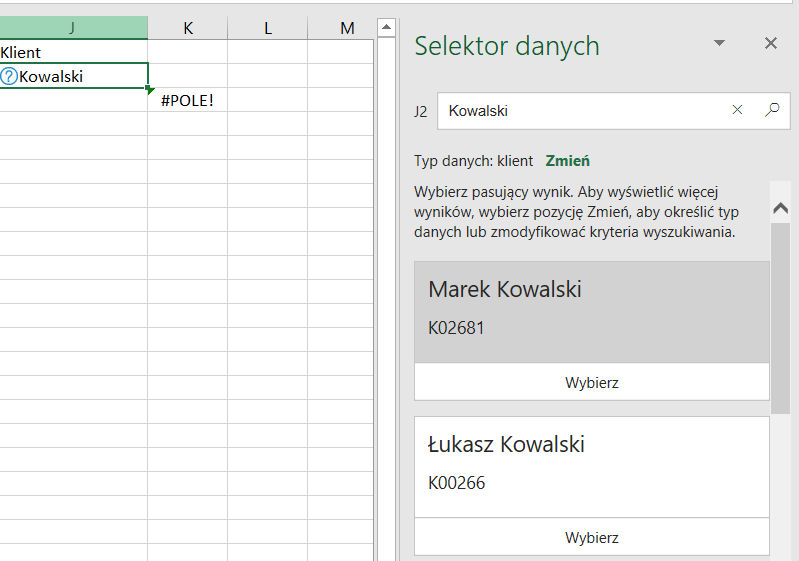Close the Selektor danych pane
This screenshot has width=799, height=561.
click(770, 43)
